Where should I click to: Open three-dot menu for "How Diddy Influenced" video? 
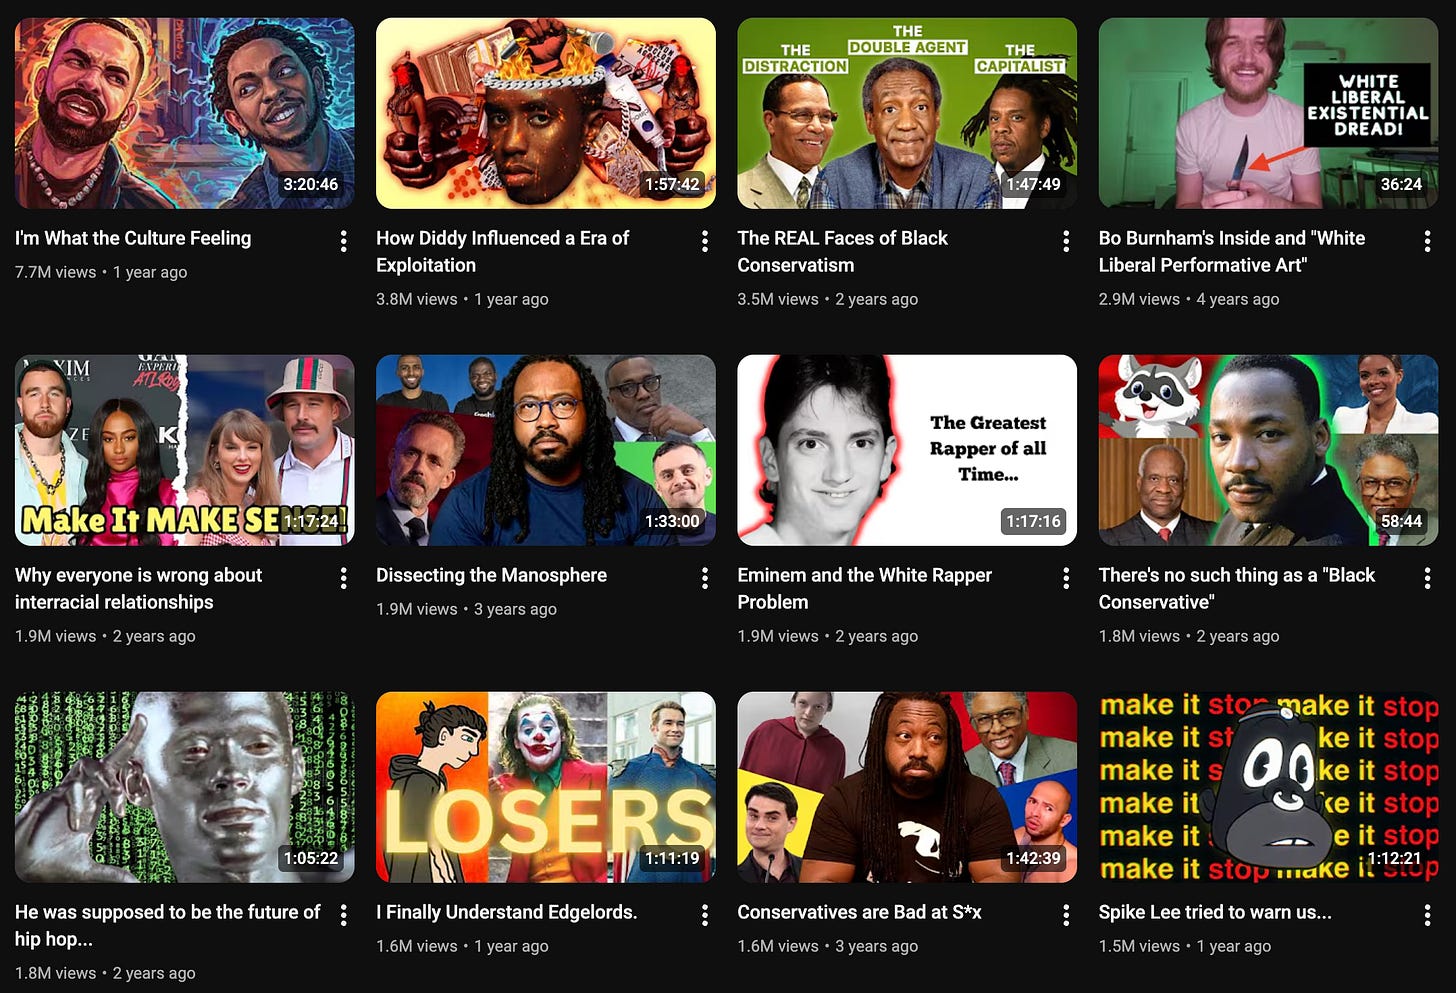pyautogui.click(x=705, y=241)
